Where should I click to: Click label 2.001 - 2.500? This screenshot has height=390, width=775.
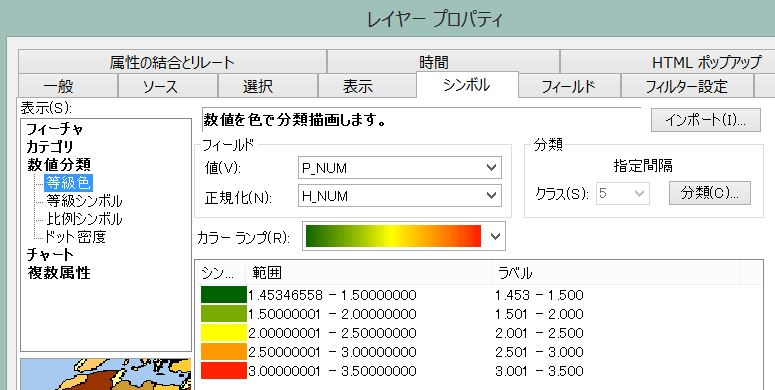tap(539, 333)
